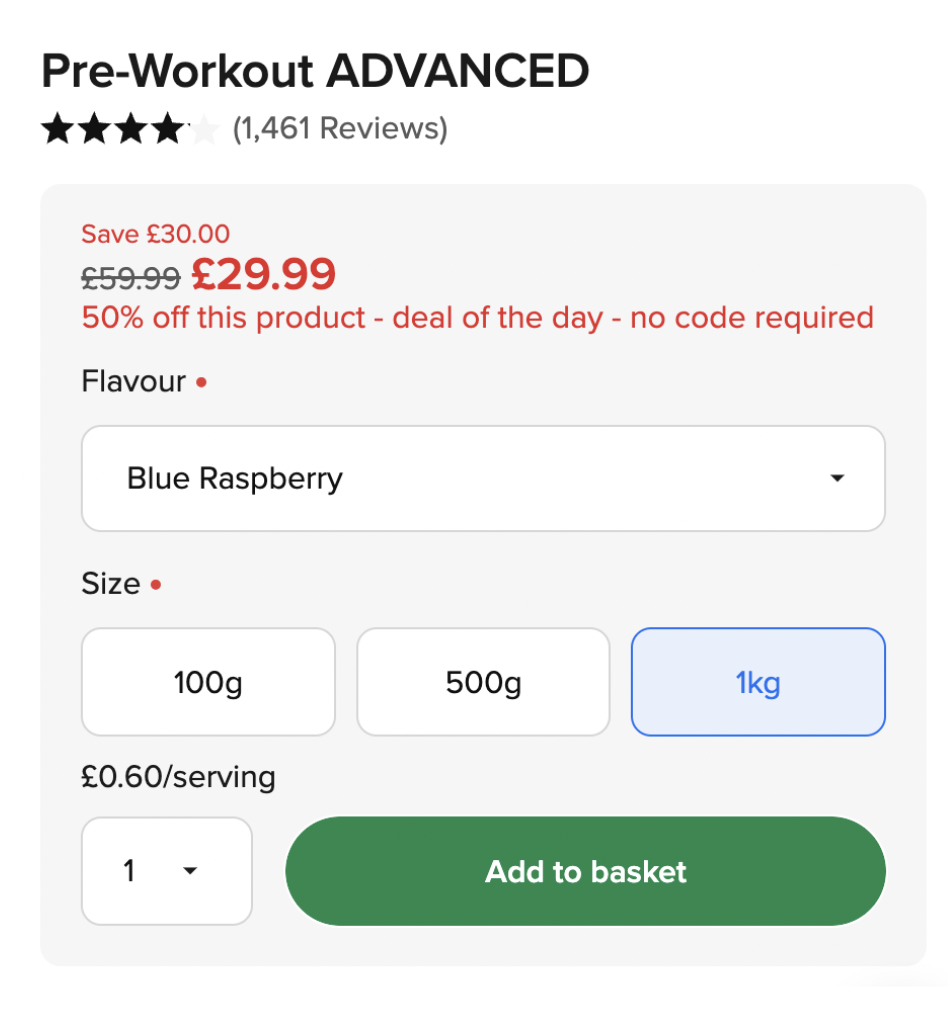This screenshot has width=948, height=1010.
Task: Click the Pre-Workout ADVANCED product title
Action: click(315, 70)
